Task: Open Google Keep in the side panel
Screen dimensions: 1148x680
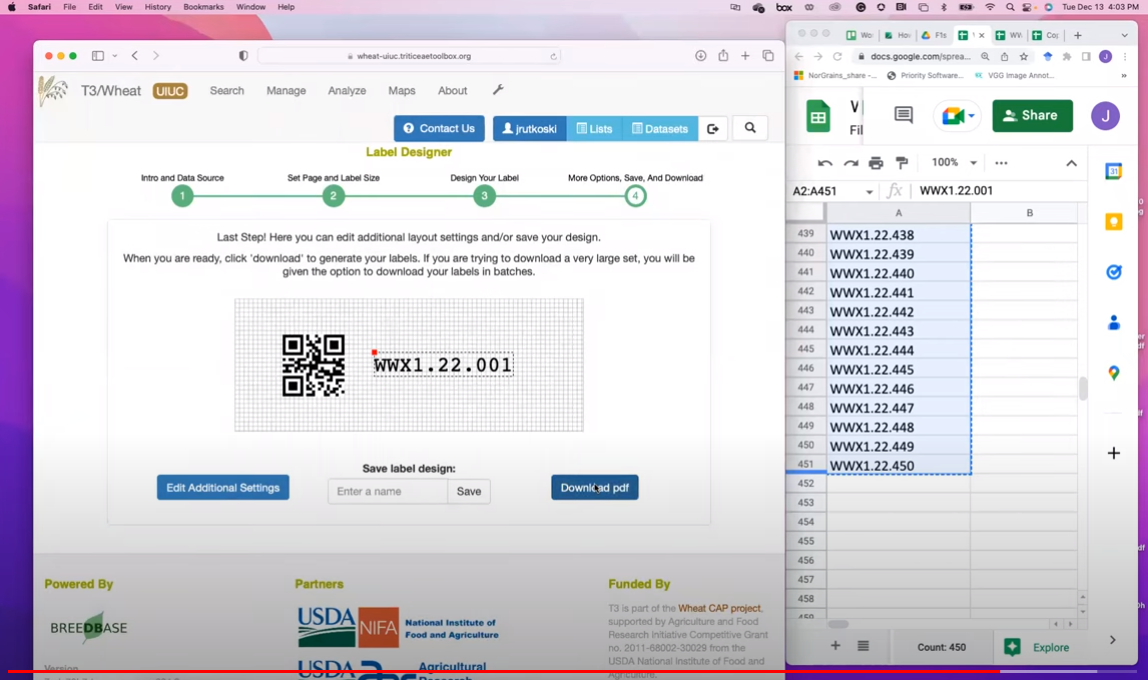Action: point(1113,222)
